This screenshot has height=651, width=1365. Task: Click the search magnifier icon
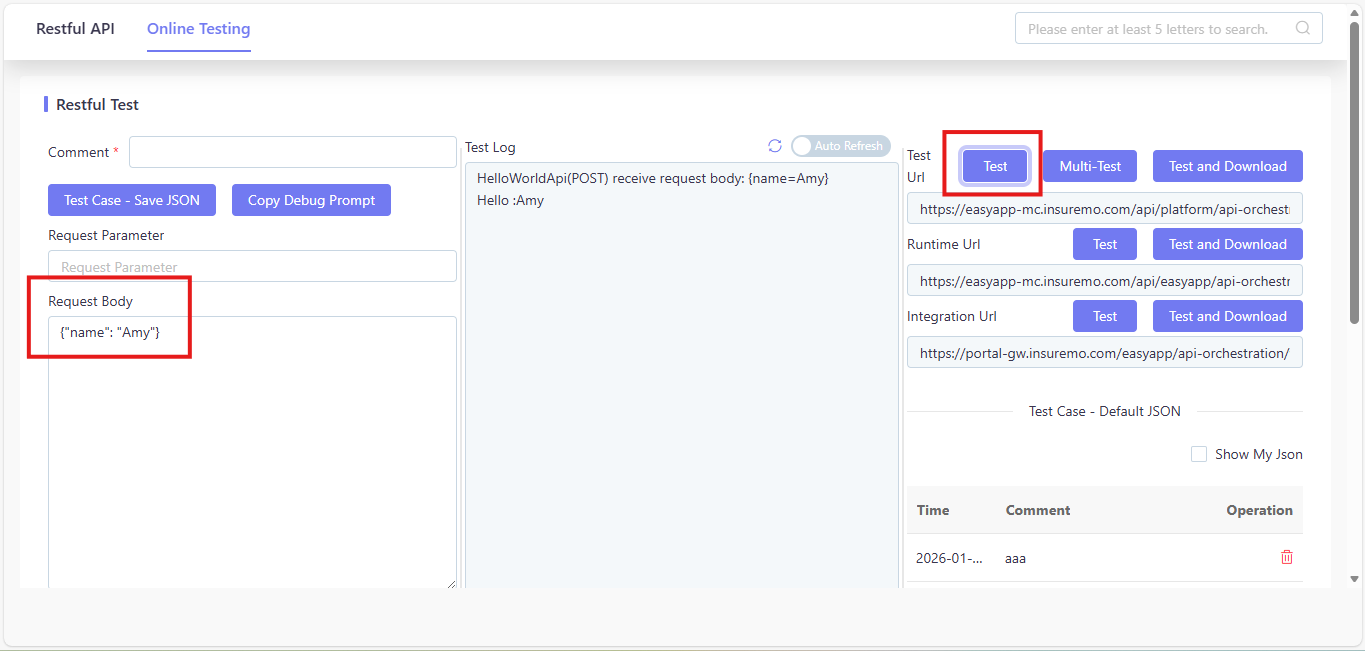1303,28
